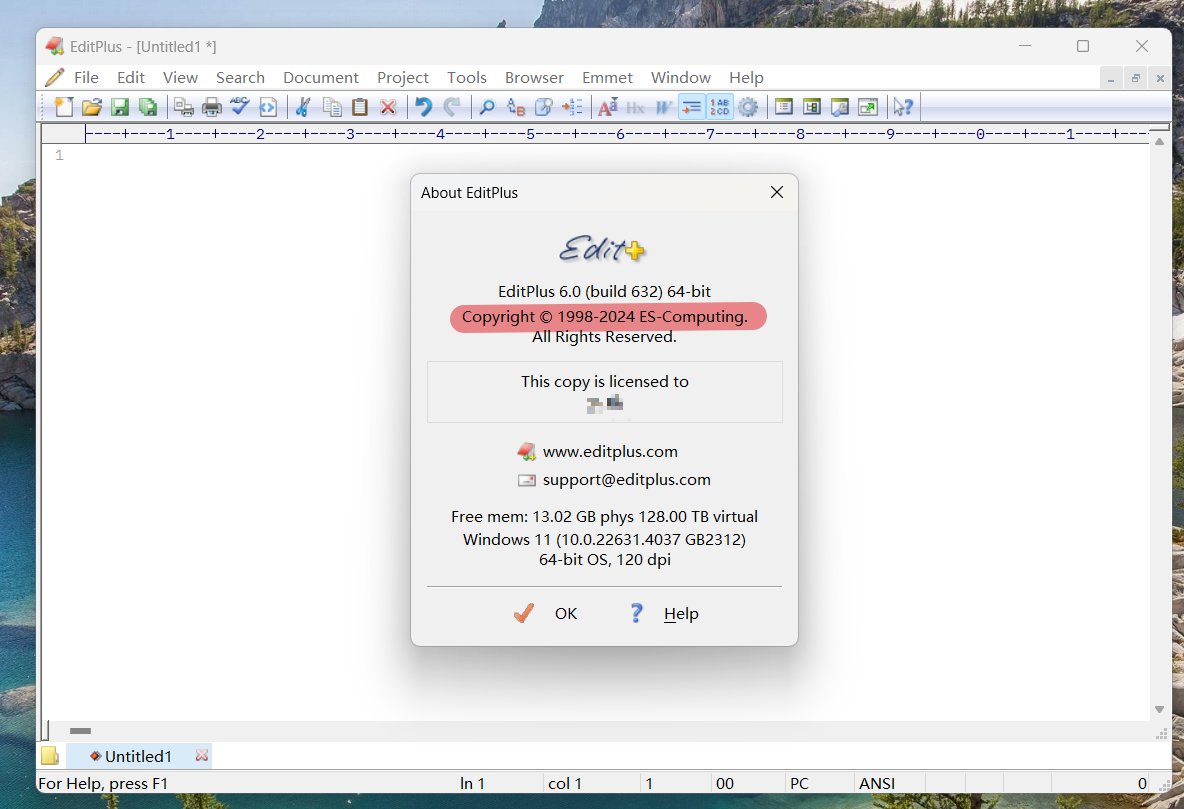Click the support@editplus.com email link
Viewport: 1184px width, 809px height.
pos(627,480)
